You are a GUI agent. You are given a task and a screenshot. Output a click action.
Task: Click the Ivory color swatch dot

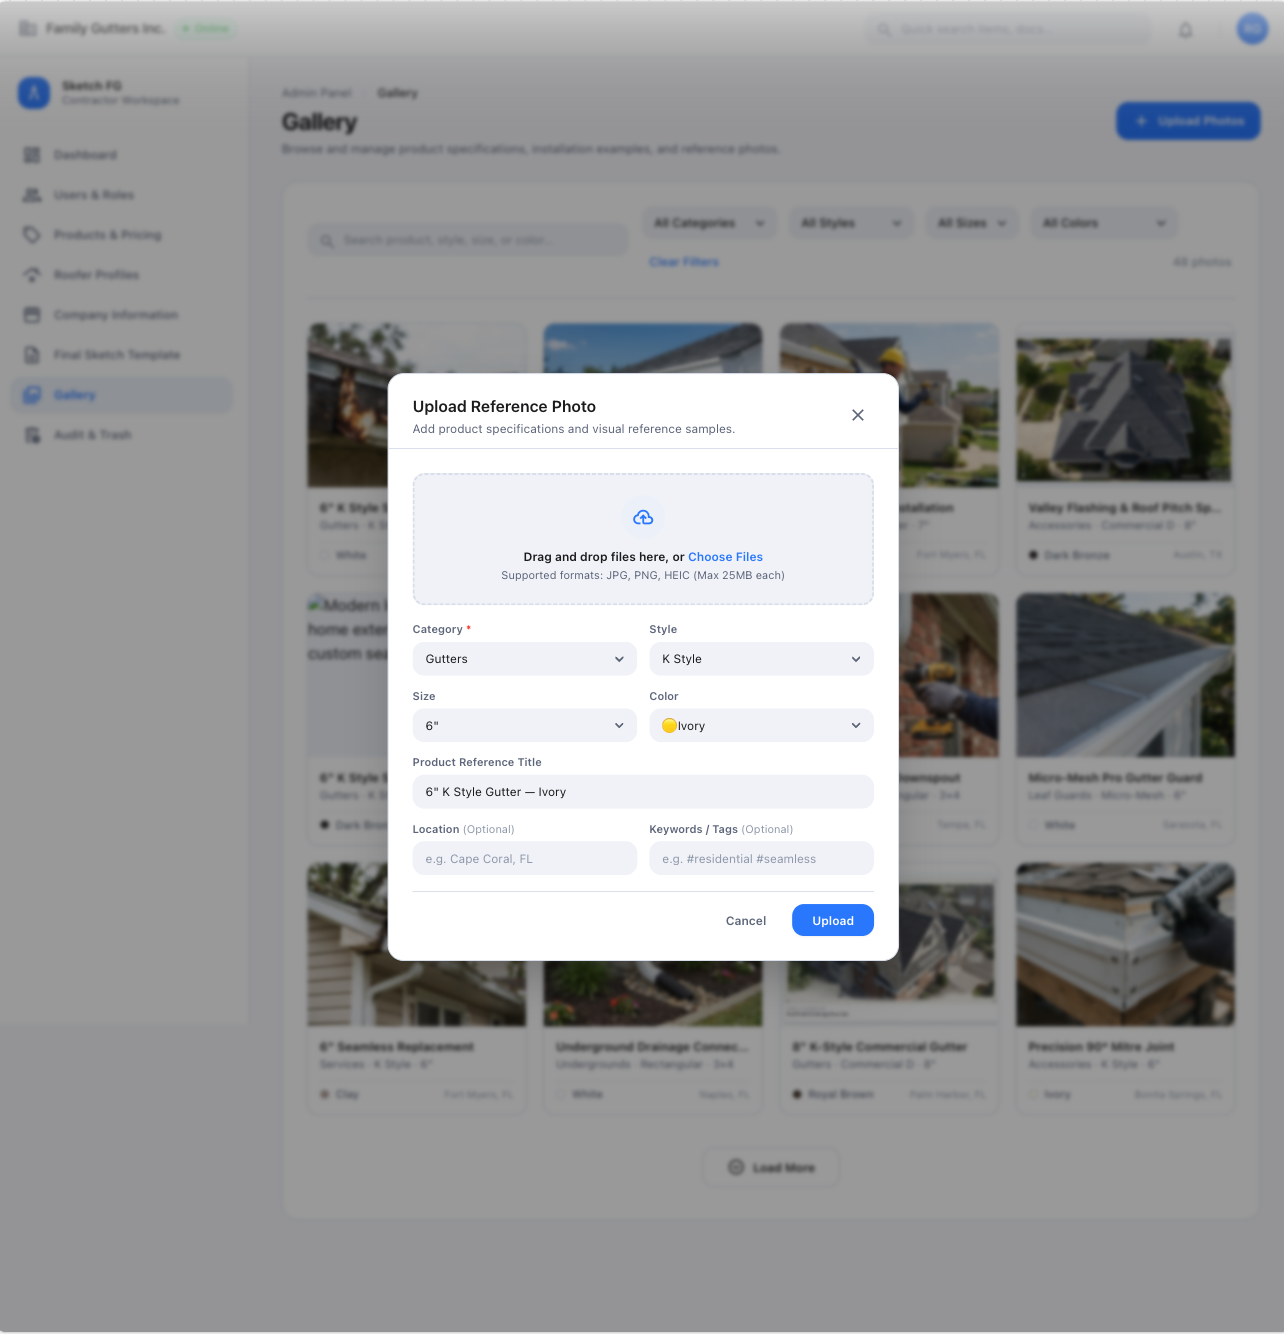click(x=670, y=726)
